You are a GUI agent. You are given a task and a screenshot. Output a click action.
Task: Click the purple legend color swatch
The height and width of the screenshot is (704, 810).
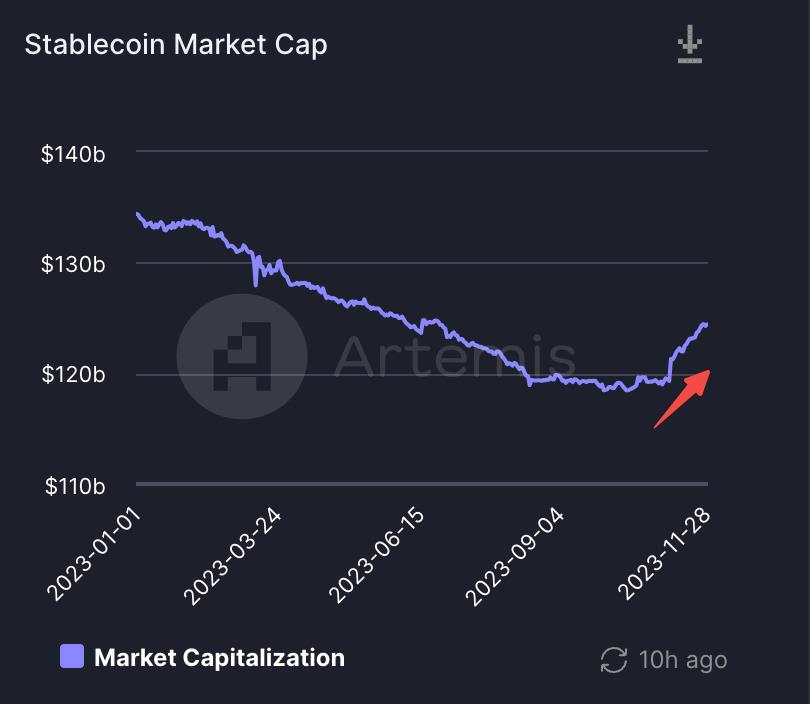pyautogui.click(x=70, y=657)
